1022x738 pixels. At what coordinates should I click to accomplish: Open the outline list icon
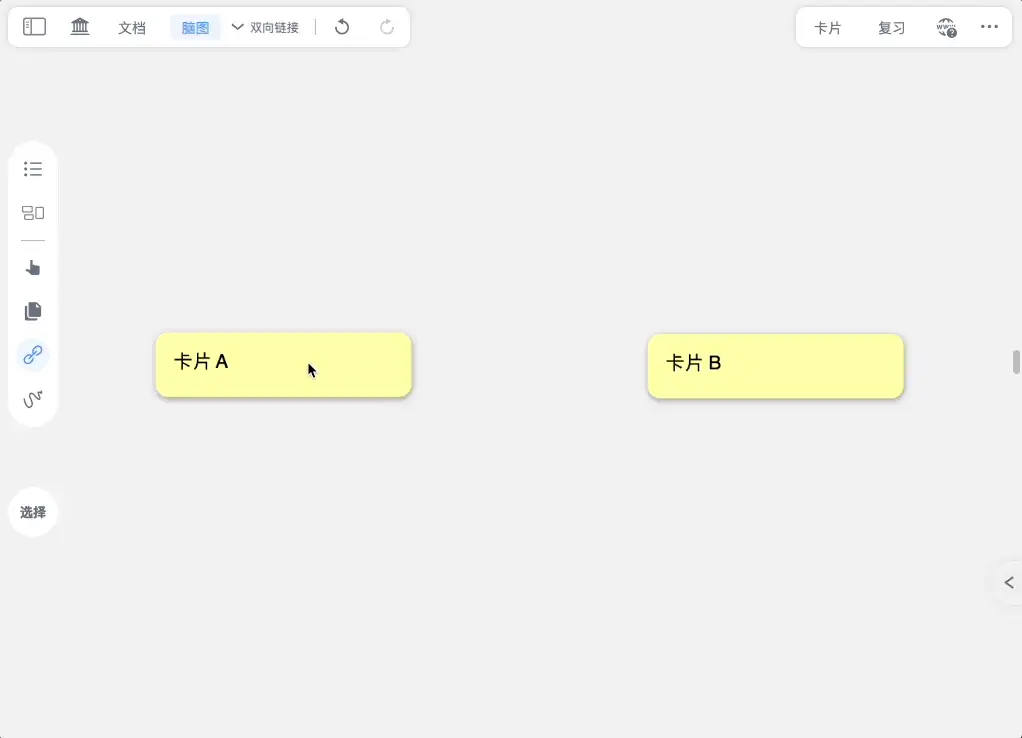[33, 169]
